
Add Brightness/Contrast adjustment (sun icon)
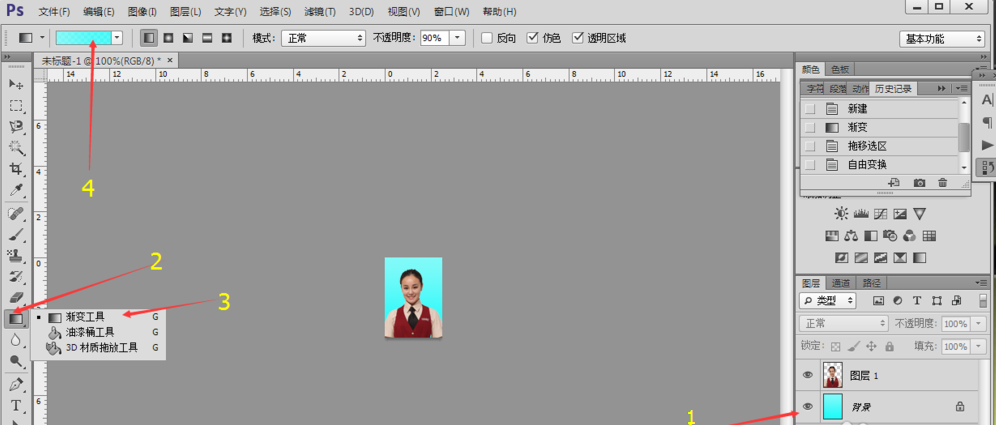tap(841, 213)
